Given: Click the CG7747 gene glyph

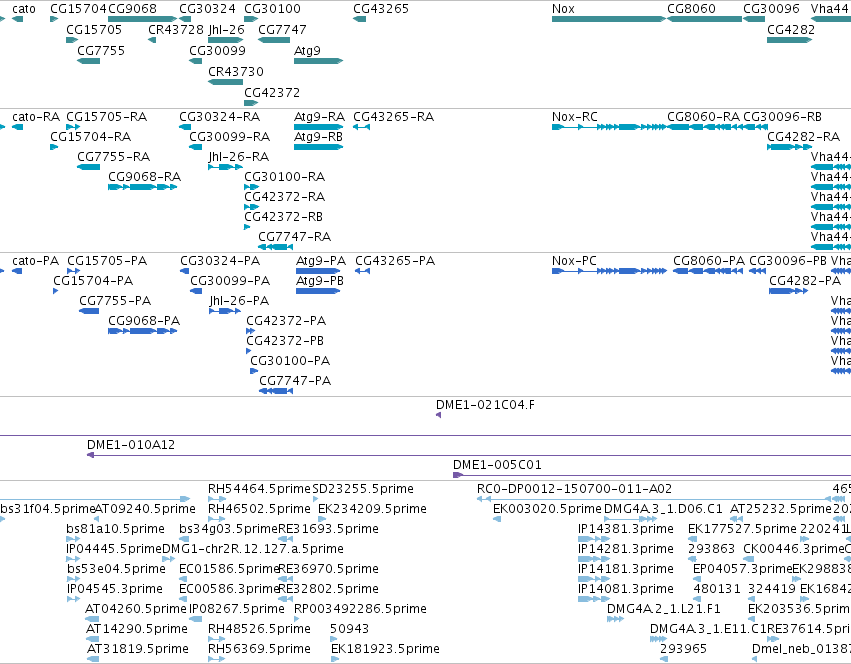Looking at the screenshot, I should [x=274, y=40].
